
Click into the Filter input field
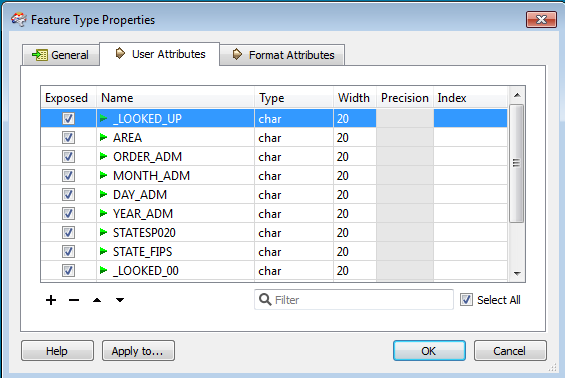362,299
